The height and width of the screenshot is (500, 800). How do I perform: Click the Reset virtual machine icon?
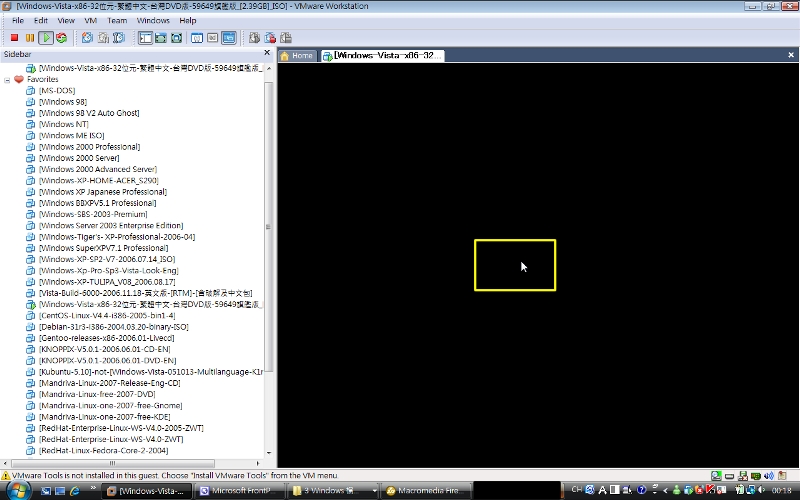(62, 38)
